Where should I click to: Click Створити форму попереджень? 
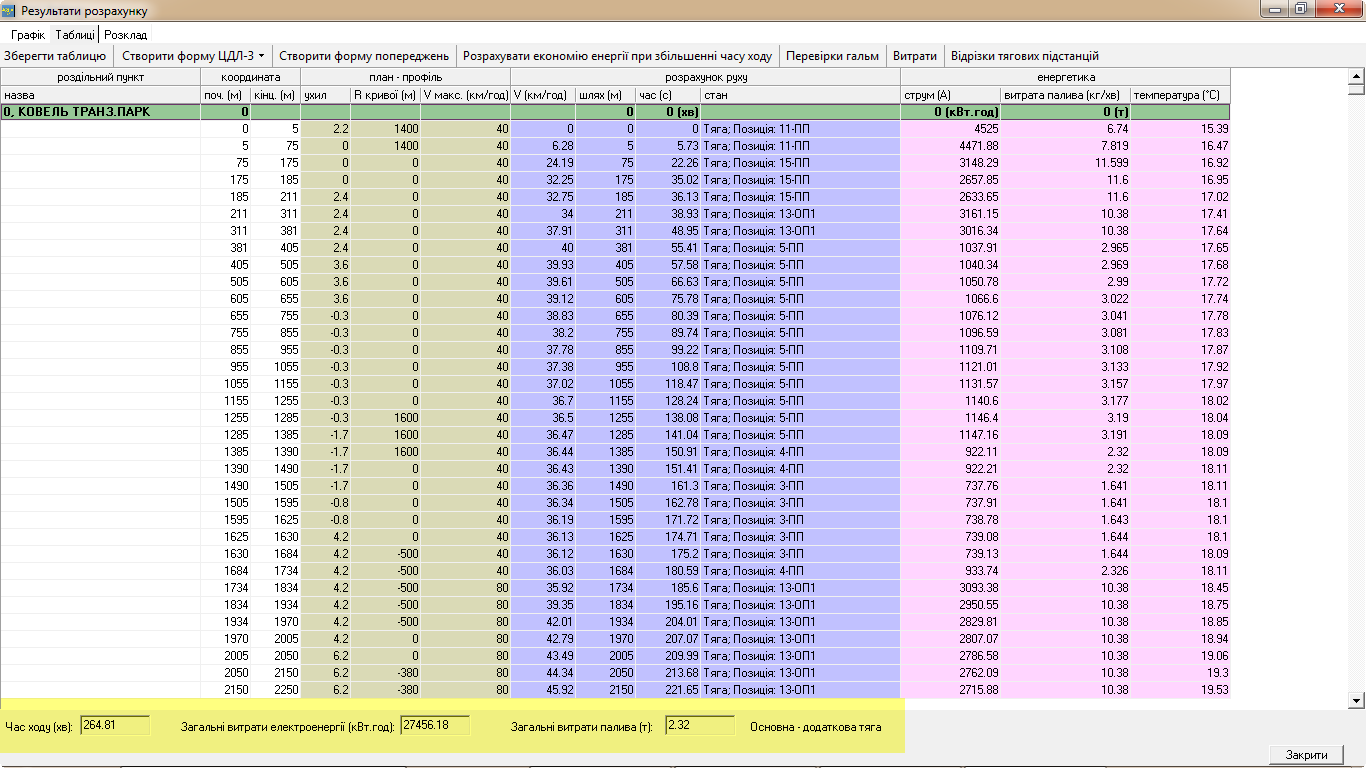point(364,56)
